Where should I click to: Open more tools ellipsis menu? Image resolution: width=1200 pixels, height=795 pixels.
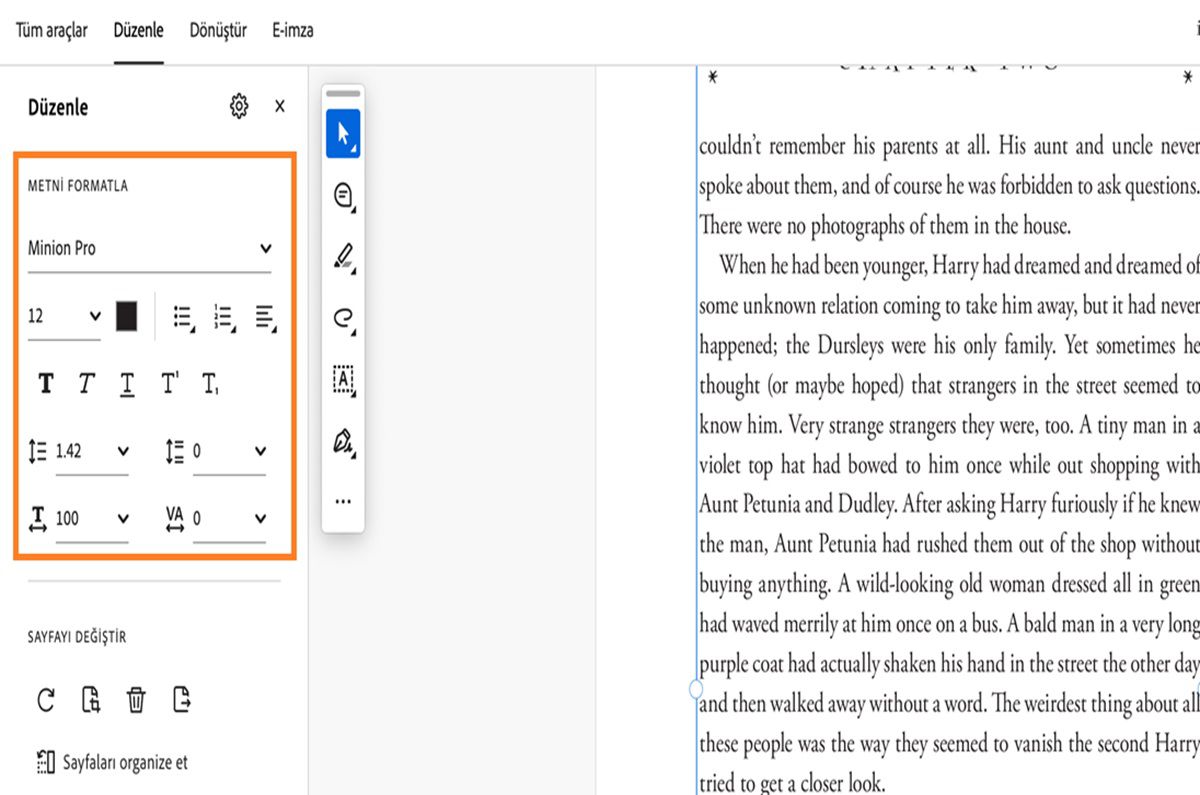click(x=343, y=501)
